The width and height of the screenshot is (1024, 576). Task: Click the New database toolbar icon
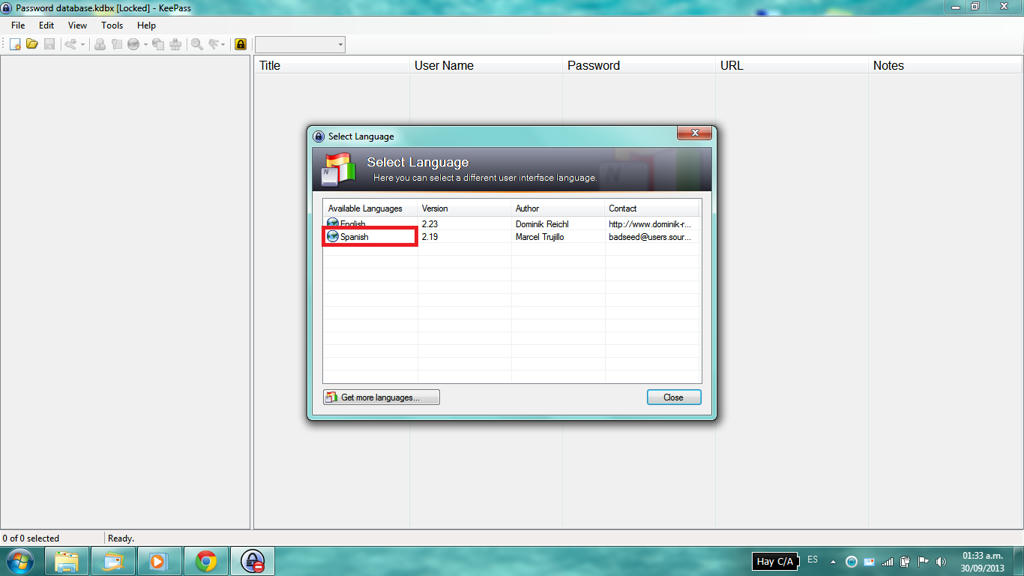(14, 44)
